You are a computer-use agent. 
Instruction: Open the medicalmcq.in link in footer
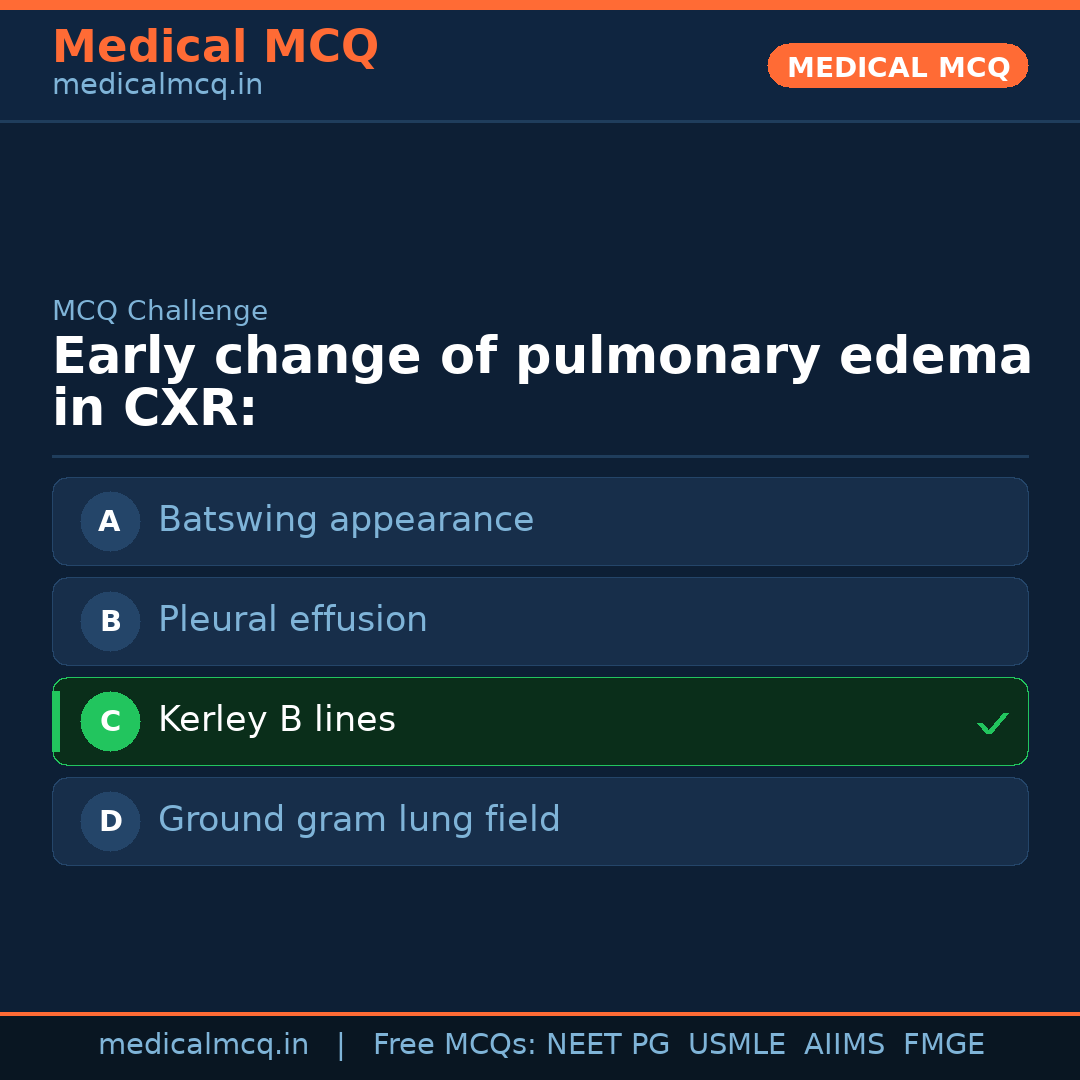click(203, 1045)
